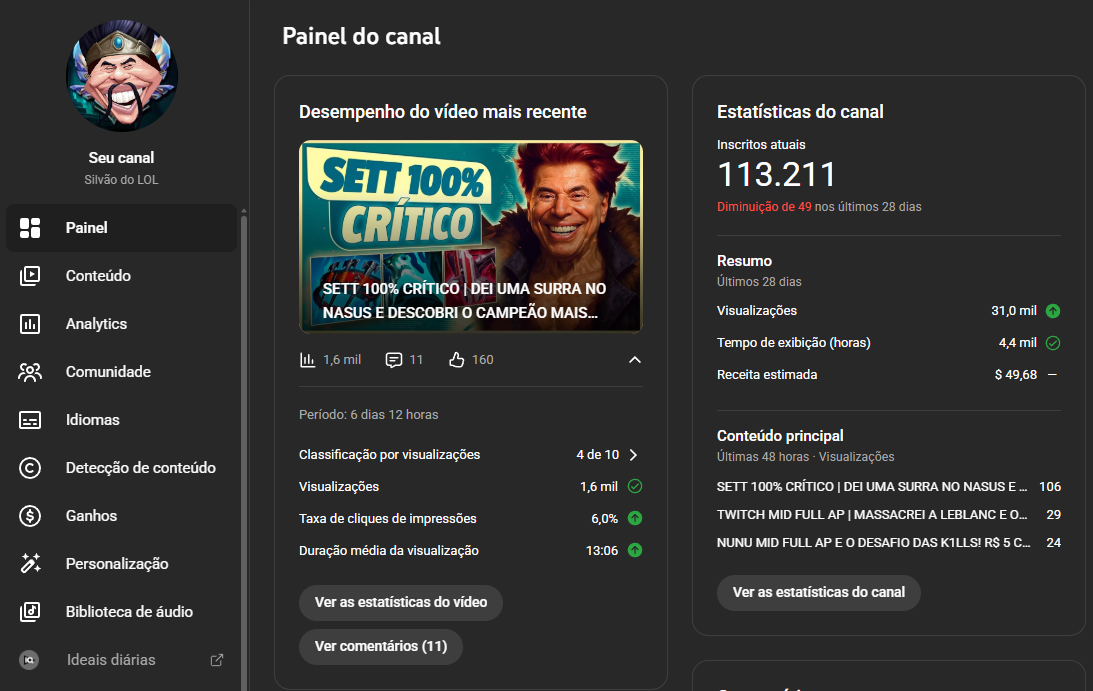Open the Ganhos sidebar entry
The image size is (1093, 691).
tap(121, 516)
